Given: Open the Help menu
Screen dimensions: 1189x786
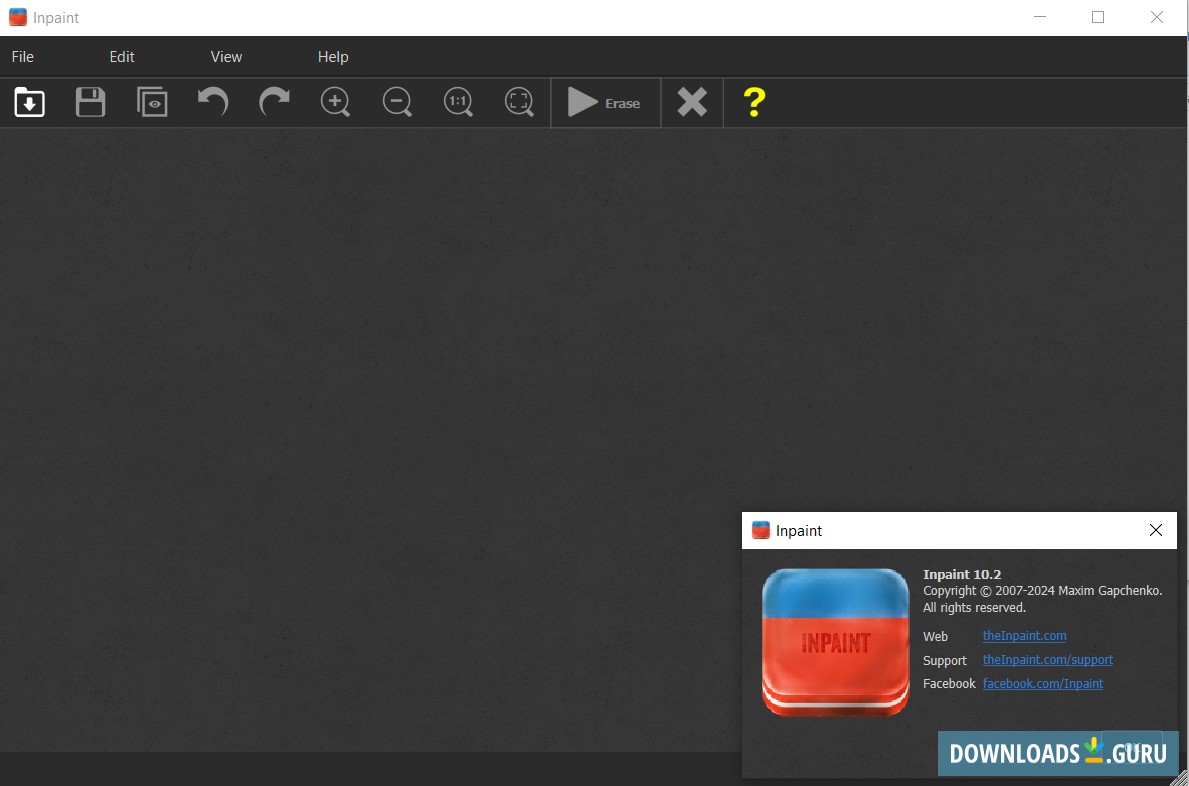Looking at the screenshot, I should [333, 57].
